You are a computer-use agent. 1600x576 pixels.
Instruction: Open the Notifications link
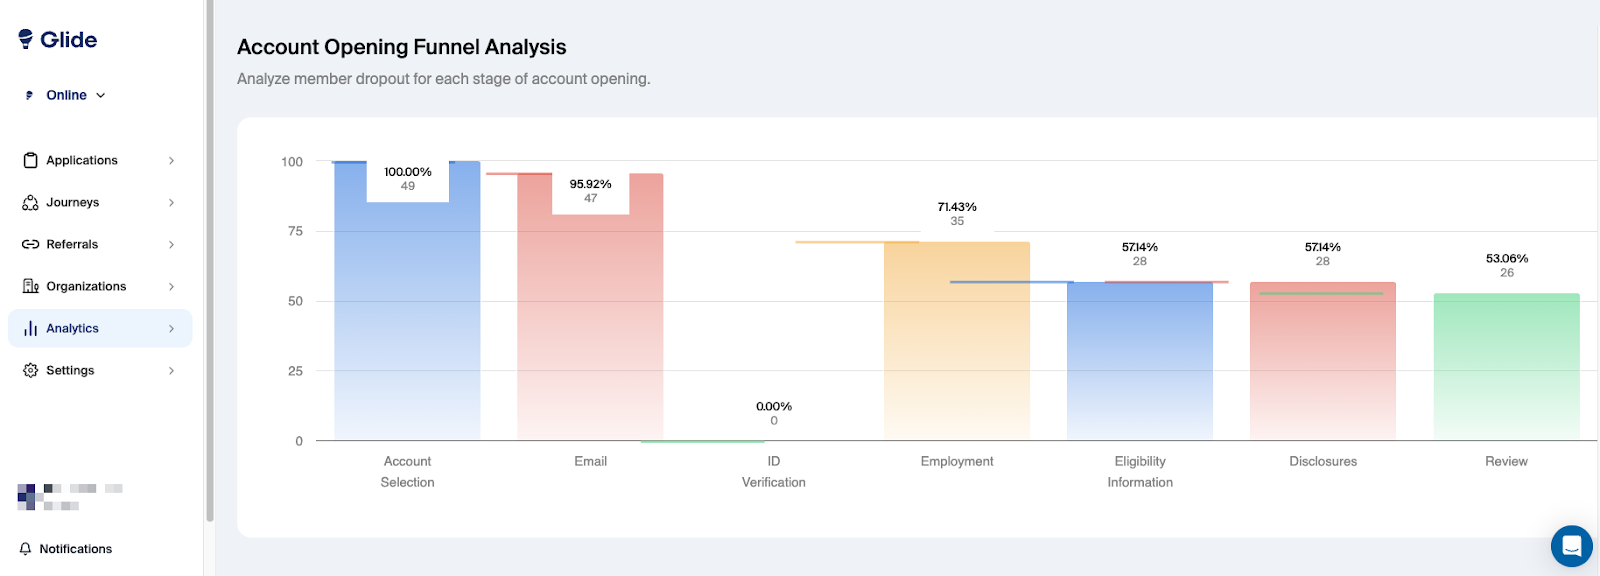[76, 549]
